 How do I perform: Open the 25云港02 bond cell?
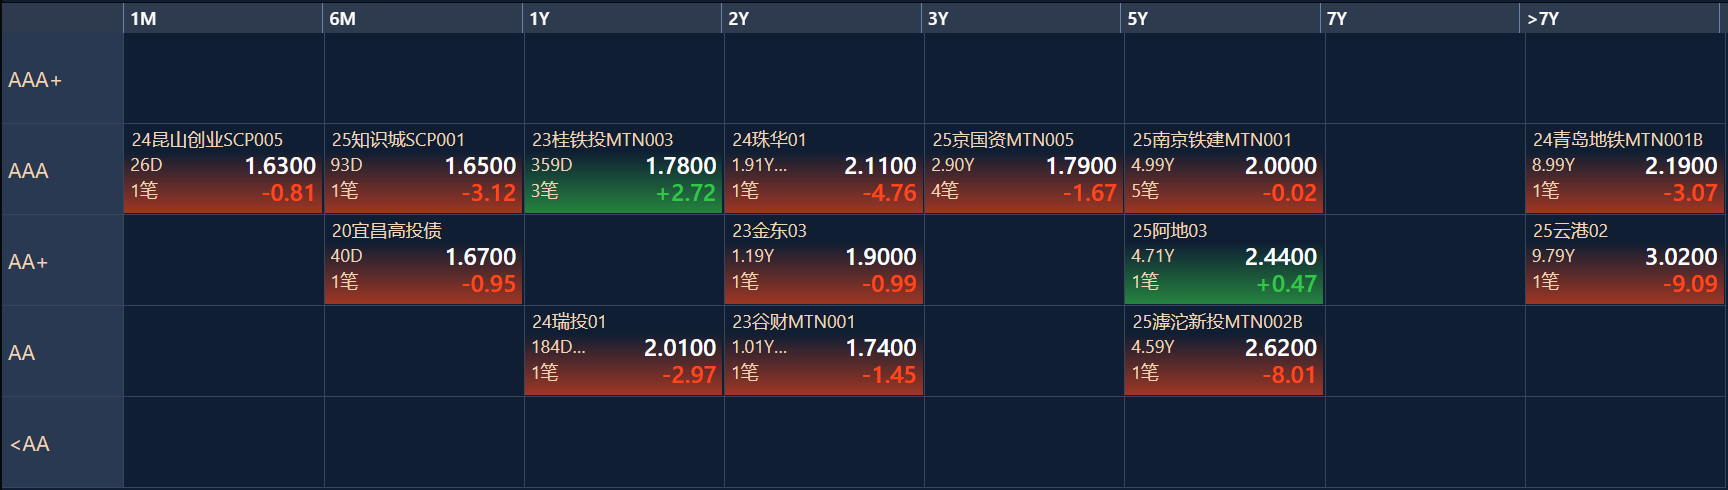(1625, 259)
